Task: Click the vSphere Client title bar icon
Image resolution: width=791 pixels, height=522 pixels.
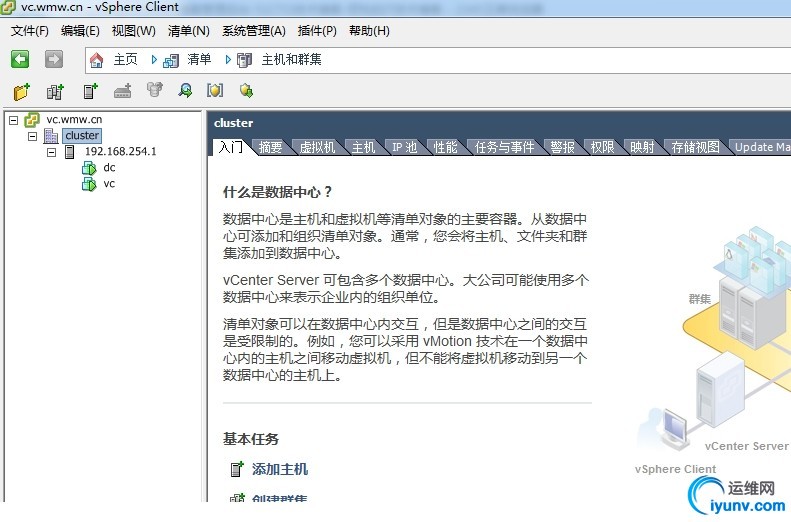Action: tap(8, 7)
